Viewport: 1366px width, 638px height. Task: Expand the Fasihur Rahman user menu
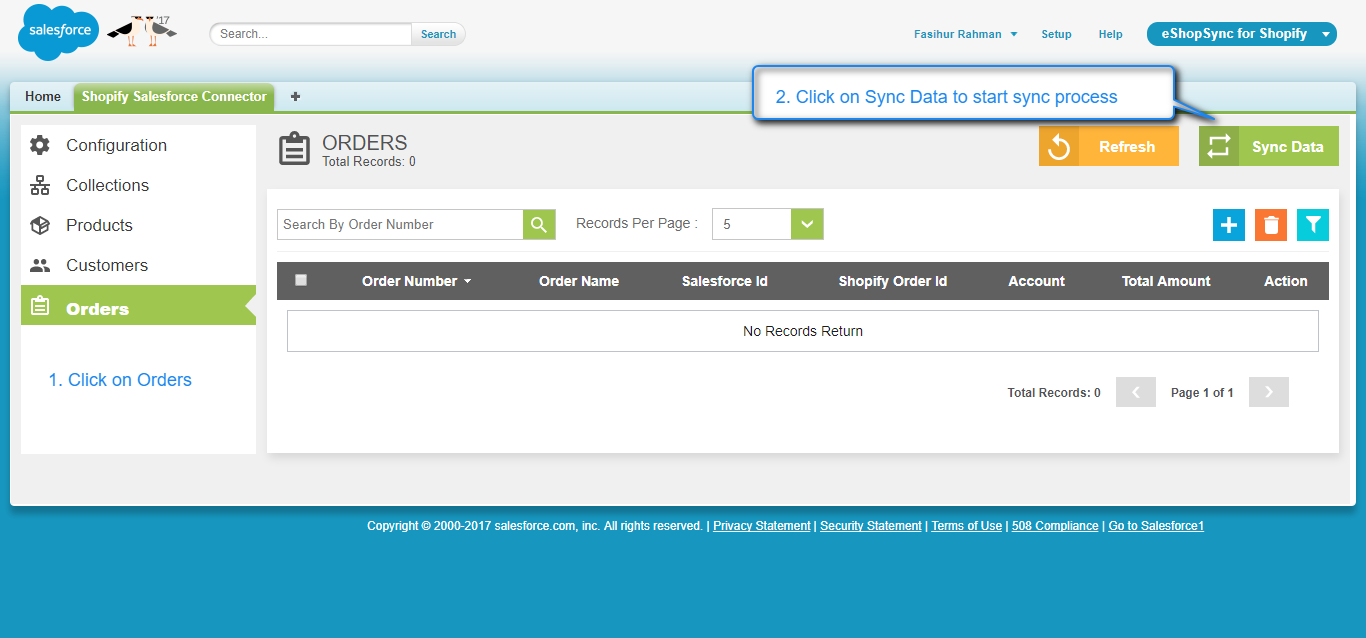point(965,34)
